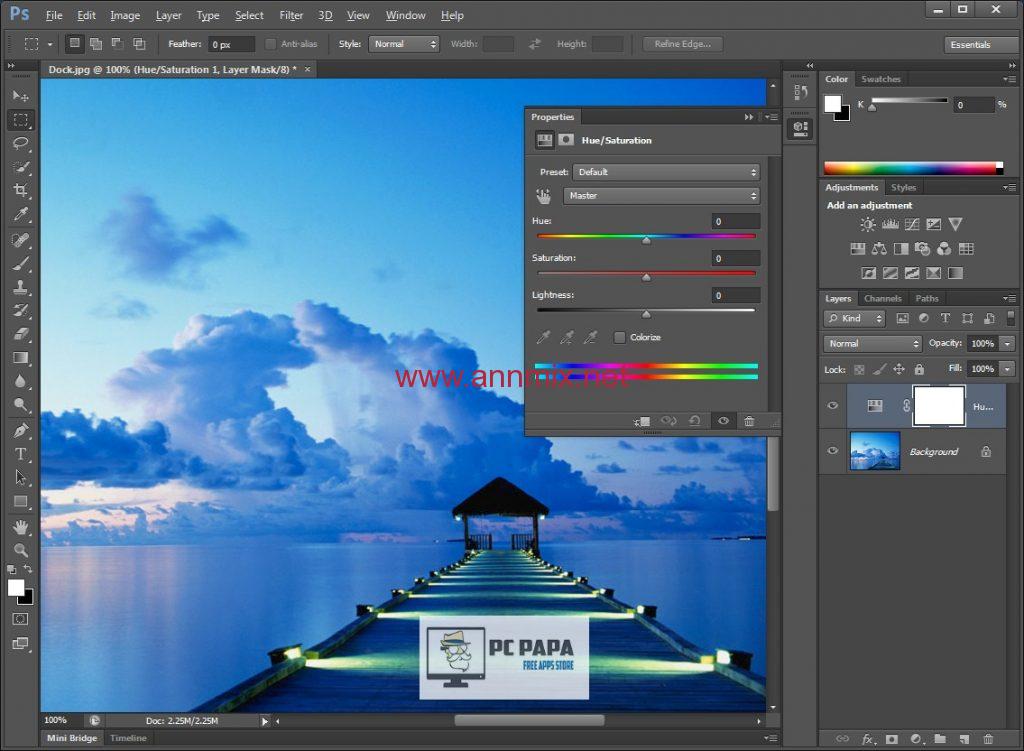Open the Master channel dropdown

(661, 196)
